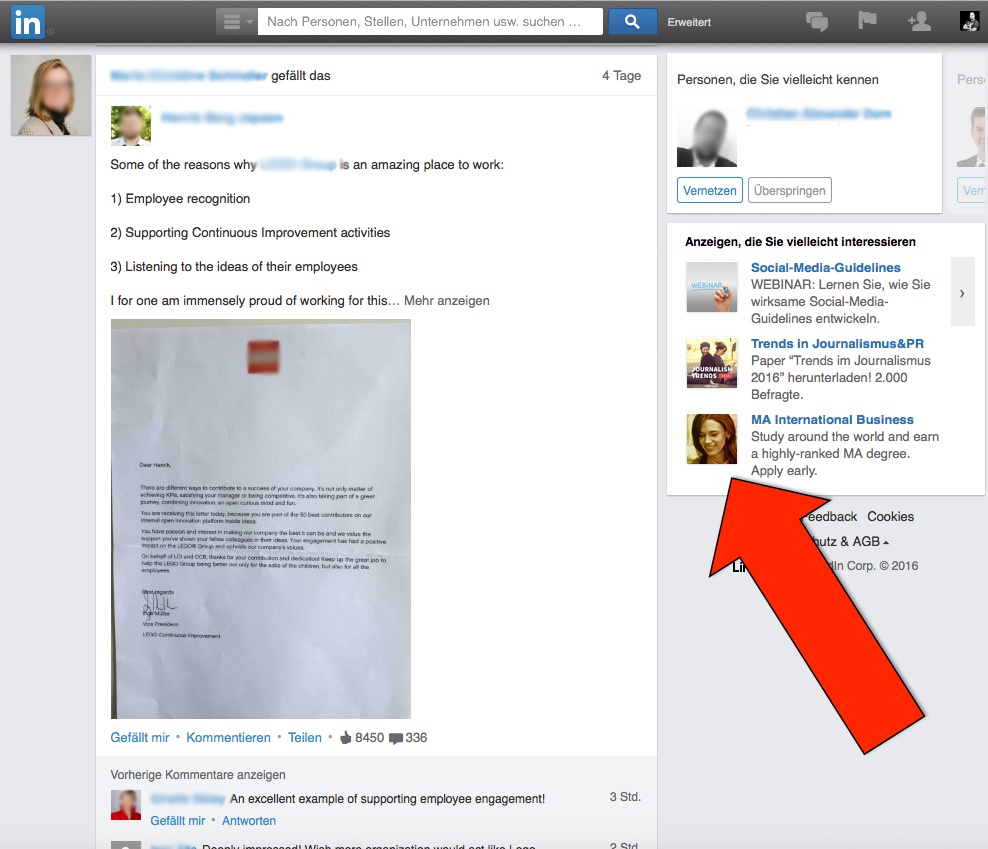View the 336 comments bubble count
The height and width of the screenshot is (849, 988).
point(408,737)
